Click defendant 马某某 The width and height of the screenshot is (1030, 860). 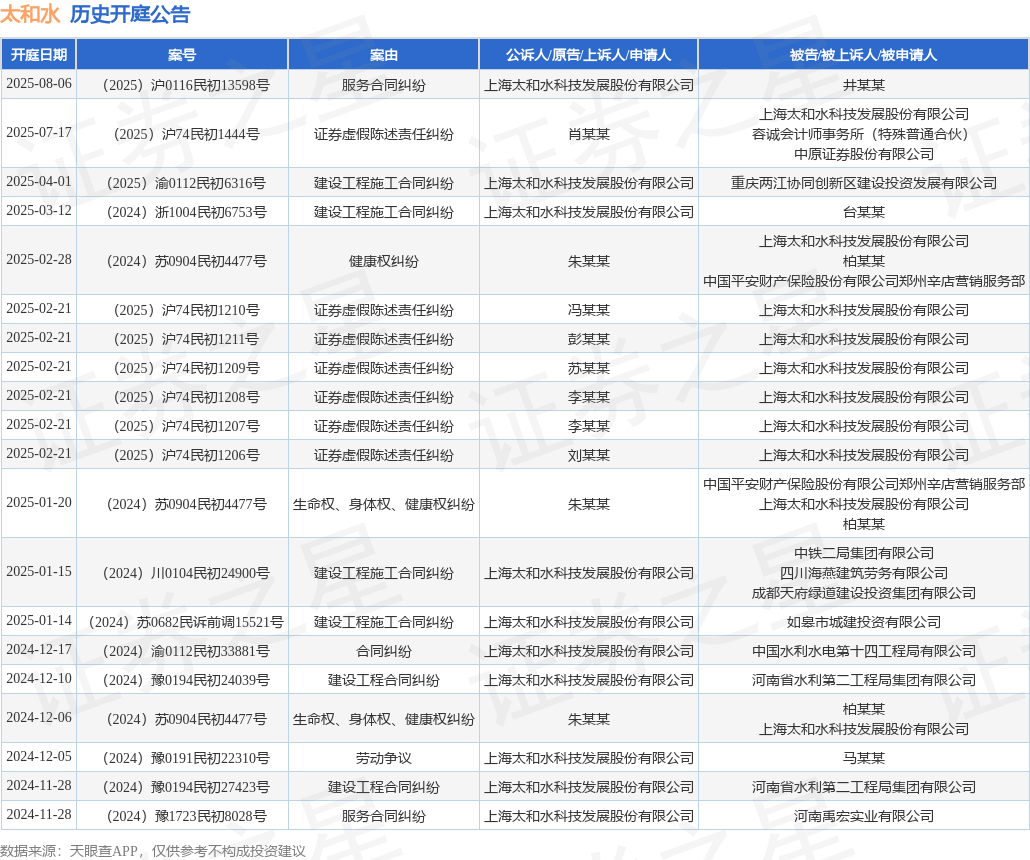pos(864,758)
